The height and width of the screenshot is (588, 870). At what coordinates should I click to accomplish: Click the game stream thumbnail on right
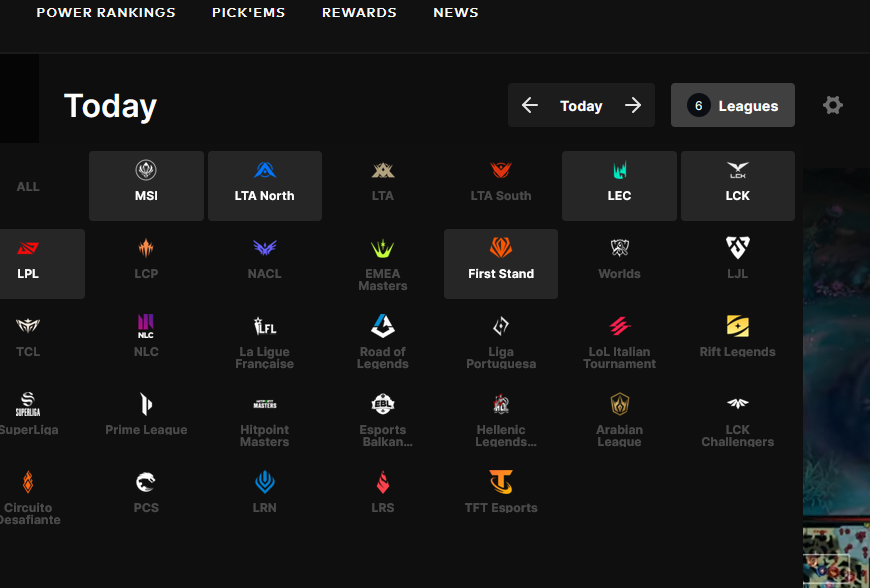pos(836,377)
